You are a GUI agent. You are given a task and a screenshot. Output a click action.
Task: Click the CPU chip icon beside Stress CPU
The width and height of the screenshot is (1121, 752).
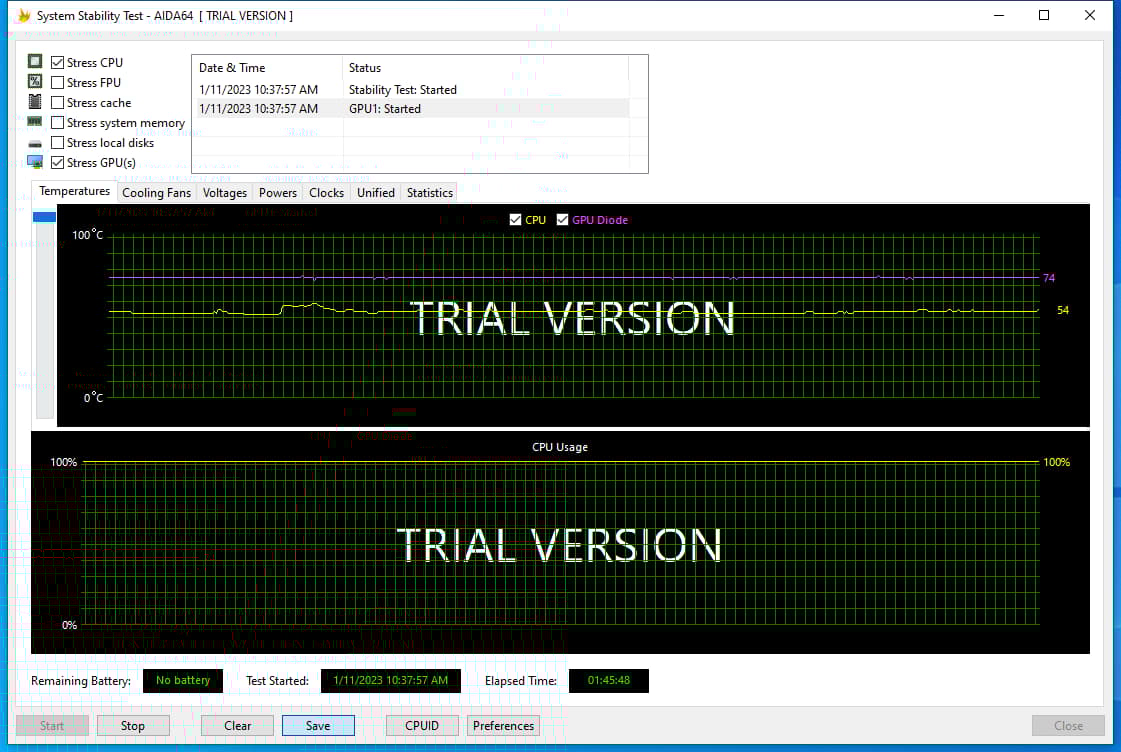(x=35, y=62)
